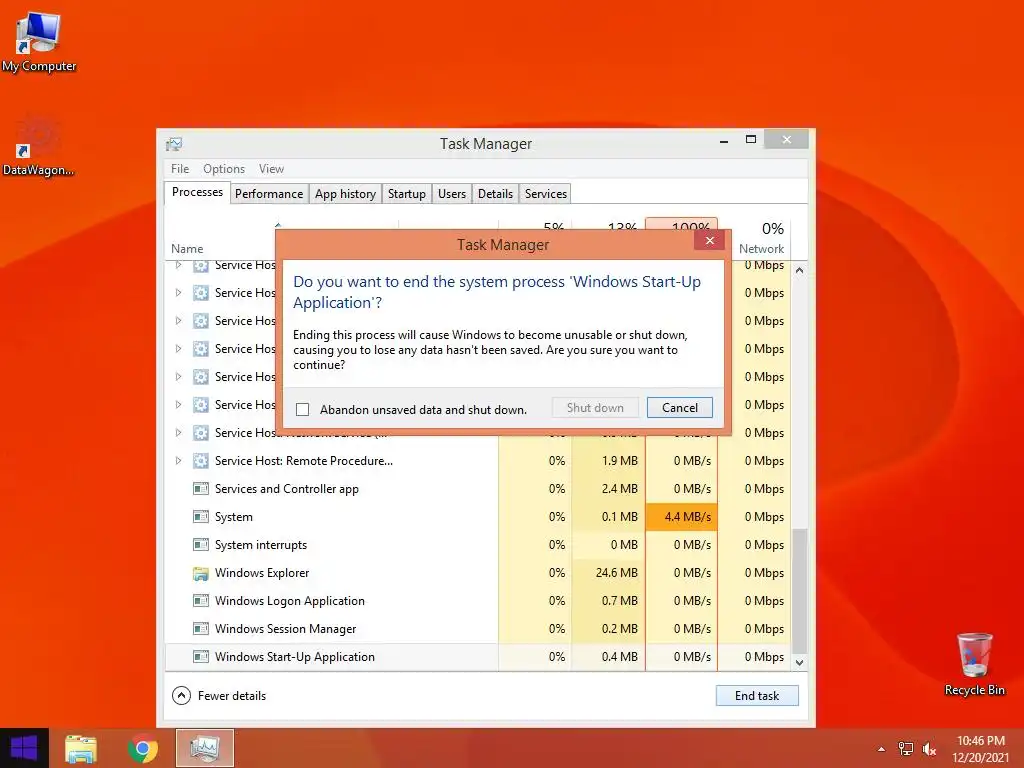Click the greyed-out Shut down button
The width and height of the screenshot is (1024, 768).
click(x=595, y=408)
